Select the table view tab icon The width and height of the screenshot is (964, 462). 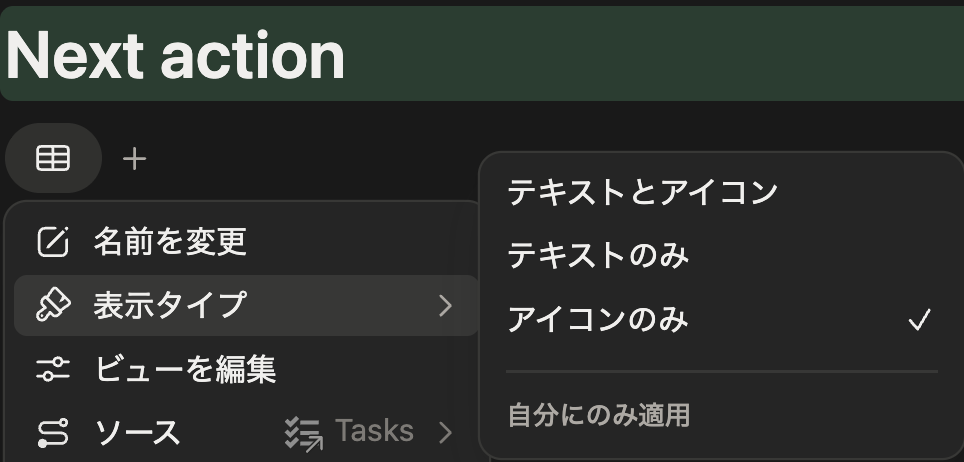tap(53, 158)
